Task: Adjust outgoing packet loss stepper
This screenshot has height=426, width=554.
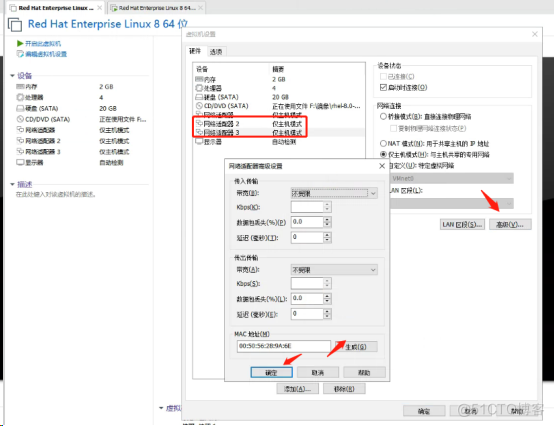Action: [x=327, y=298]
